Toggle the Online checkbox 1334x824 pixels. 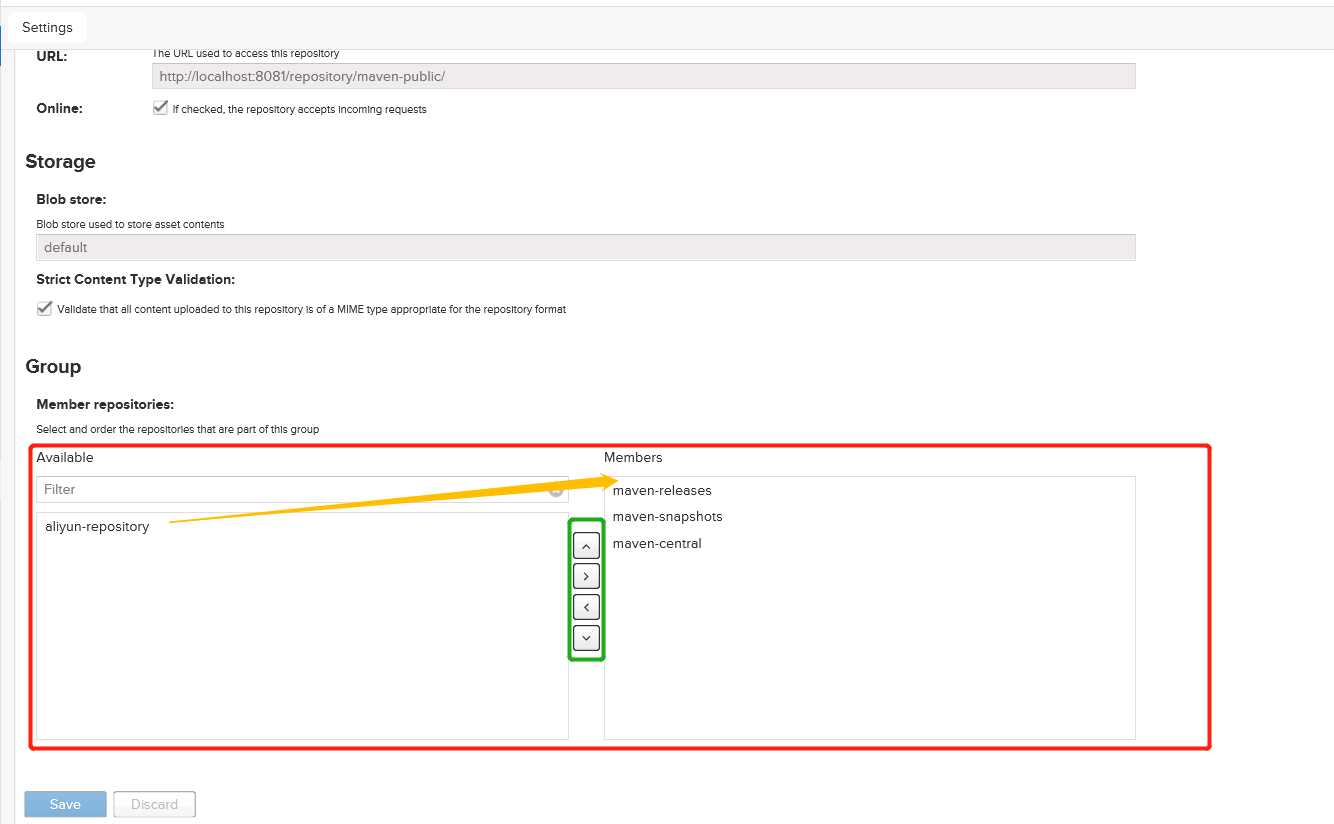[x=160, y=108]
